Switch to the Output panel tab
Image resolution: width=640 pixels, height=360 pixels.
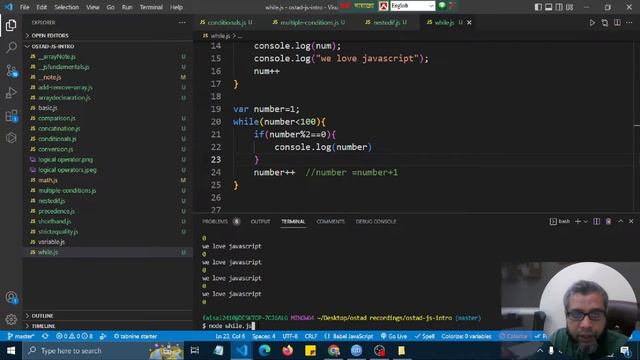(x=260, y=221)
